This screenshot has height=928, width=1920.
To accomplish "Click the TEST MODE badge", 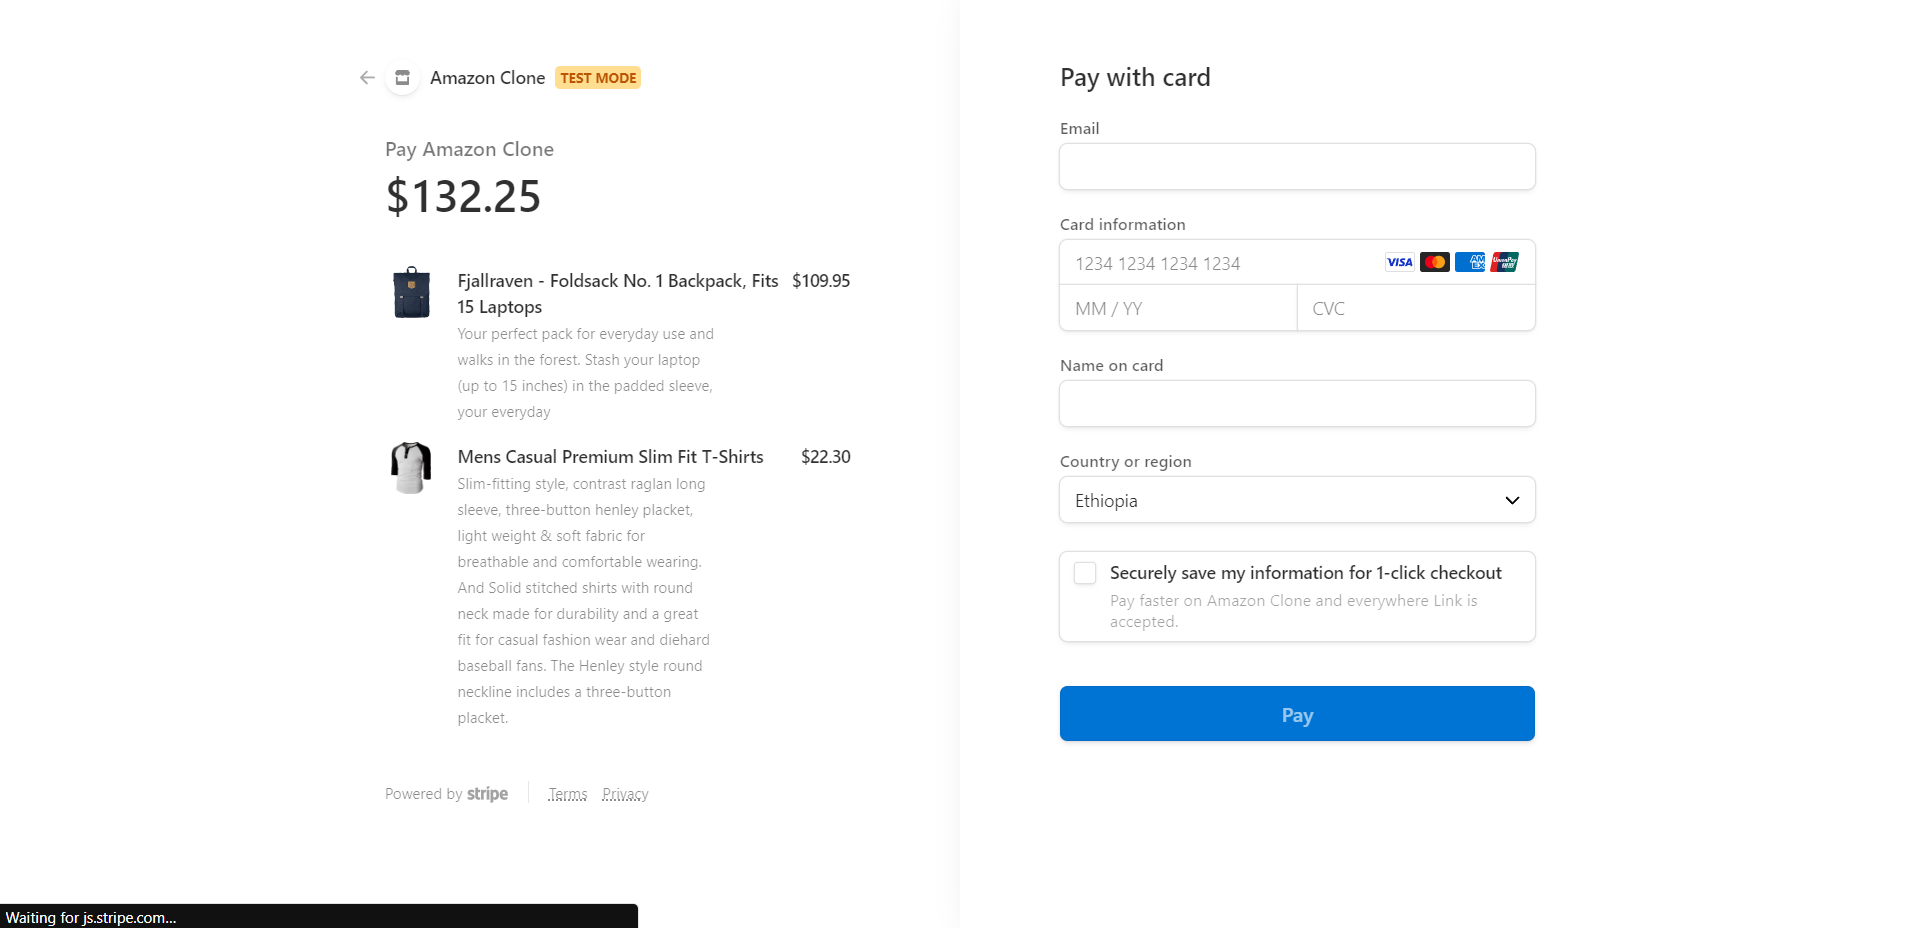I will point(598,78).
